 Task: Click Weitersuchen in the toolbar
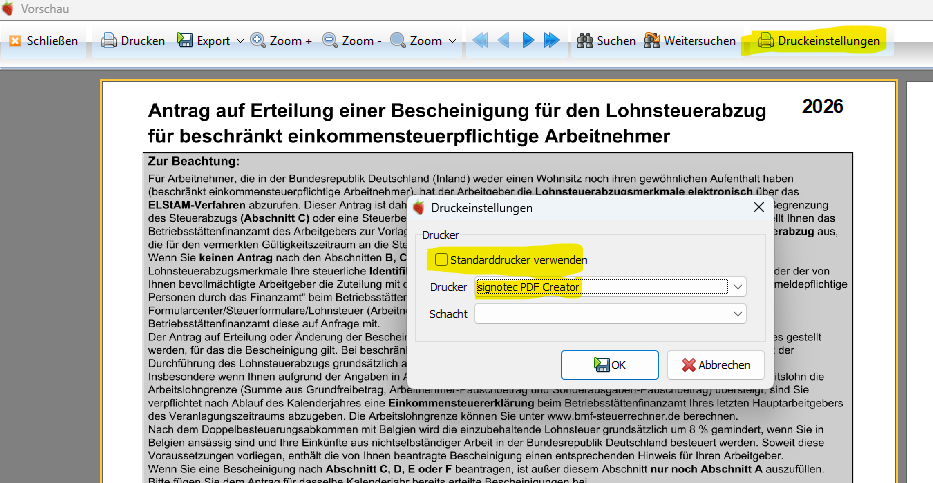(690, 40)
